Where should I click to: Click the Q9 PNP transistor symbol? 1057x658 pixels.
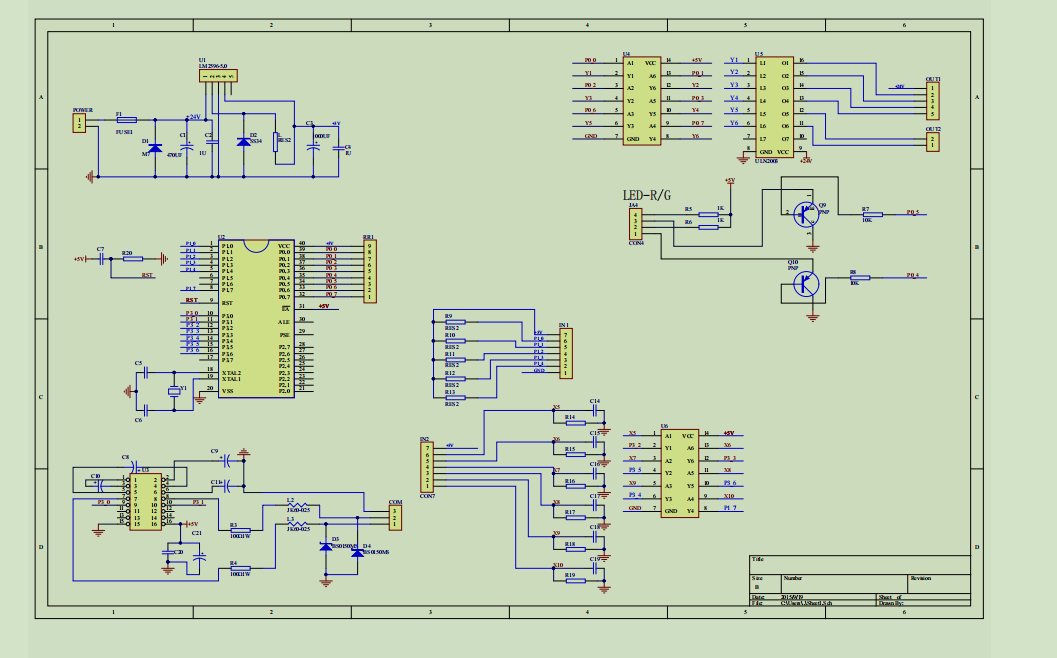[806, 214]
